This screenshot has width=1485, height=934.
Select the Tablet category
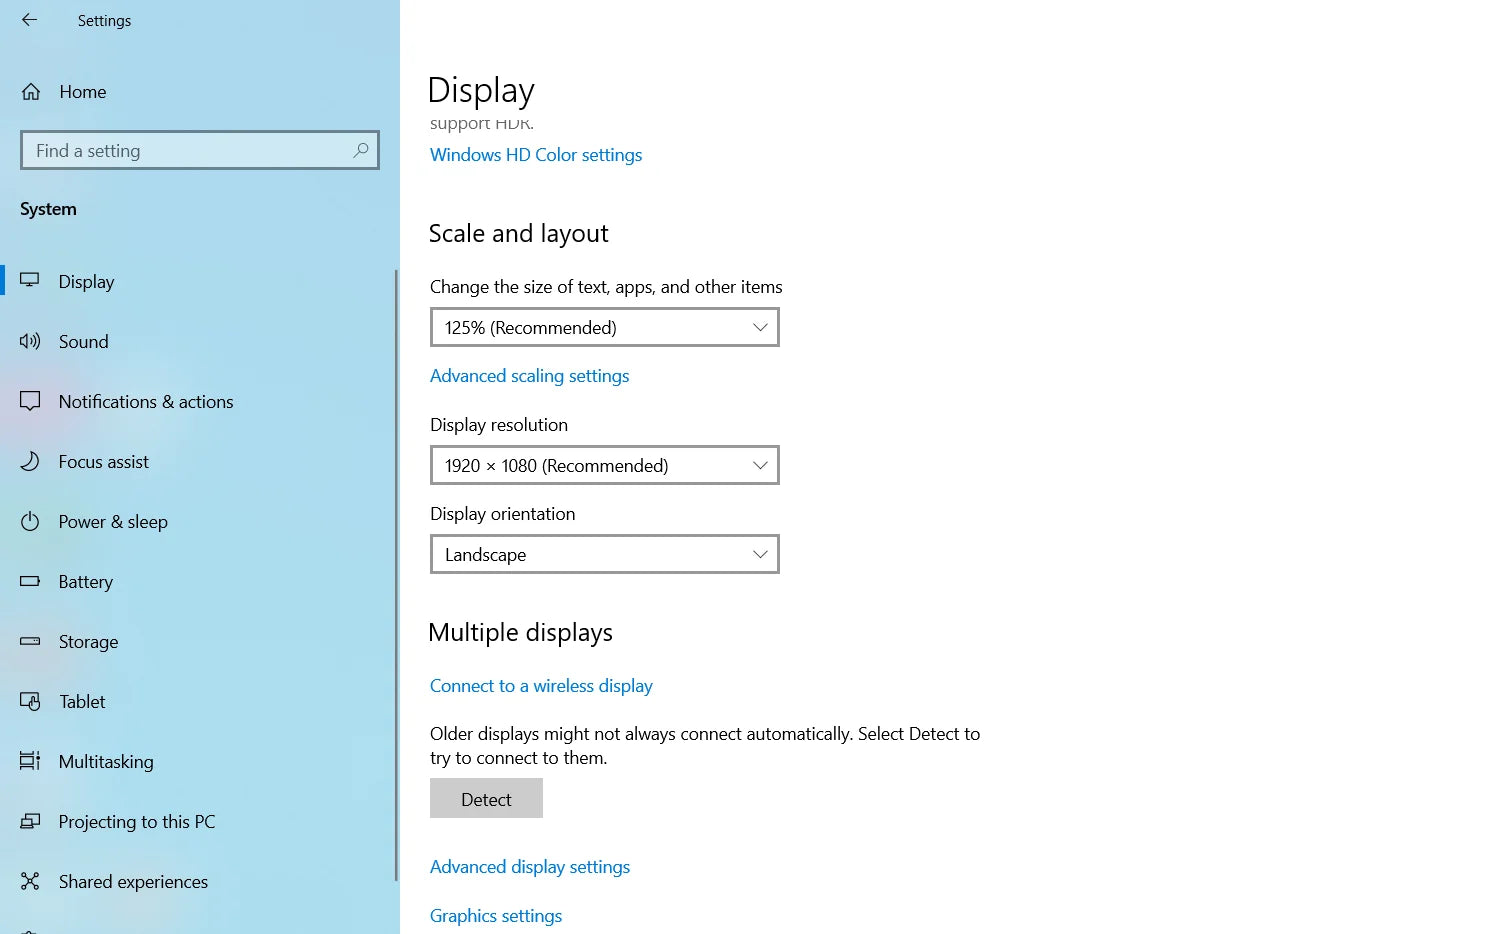point(198,701)
